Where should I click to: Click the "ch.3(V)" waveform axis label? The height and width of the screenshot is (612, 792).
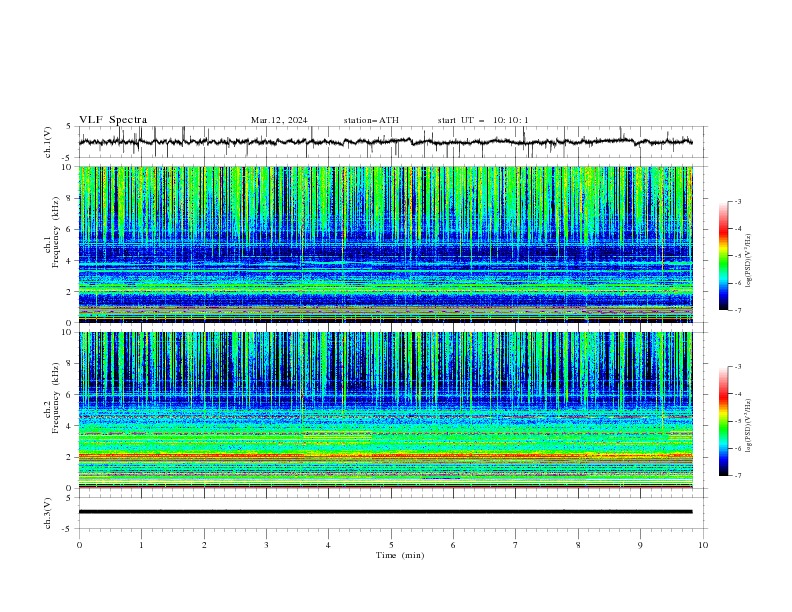[x=48, y=513]
